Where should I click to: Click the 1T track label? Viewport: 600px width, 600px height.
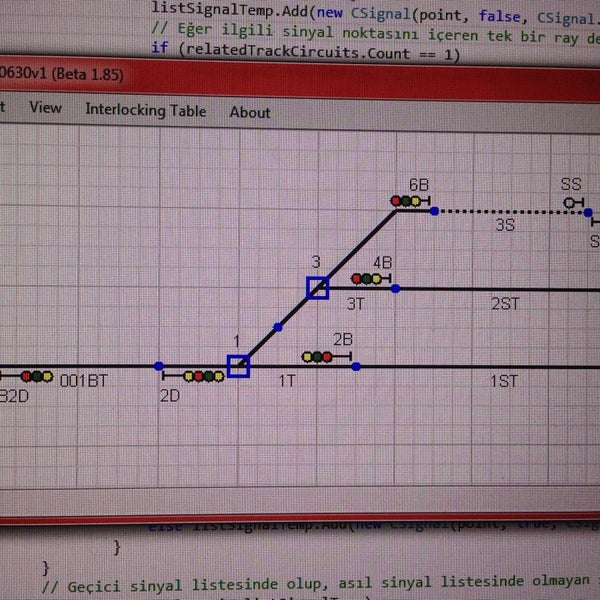287,381
